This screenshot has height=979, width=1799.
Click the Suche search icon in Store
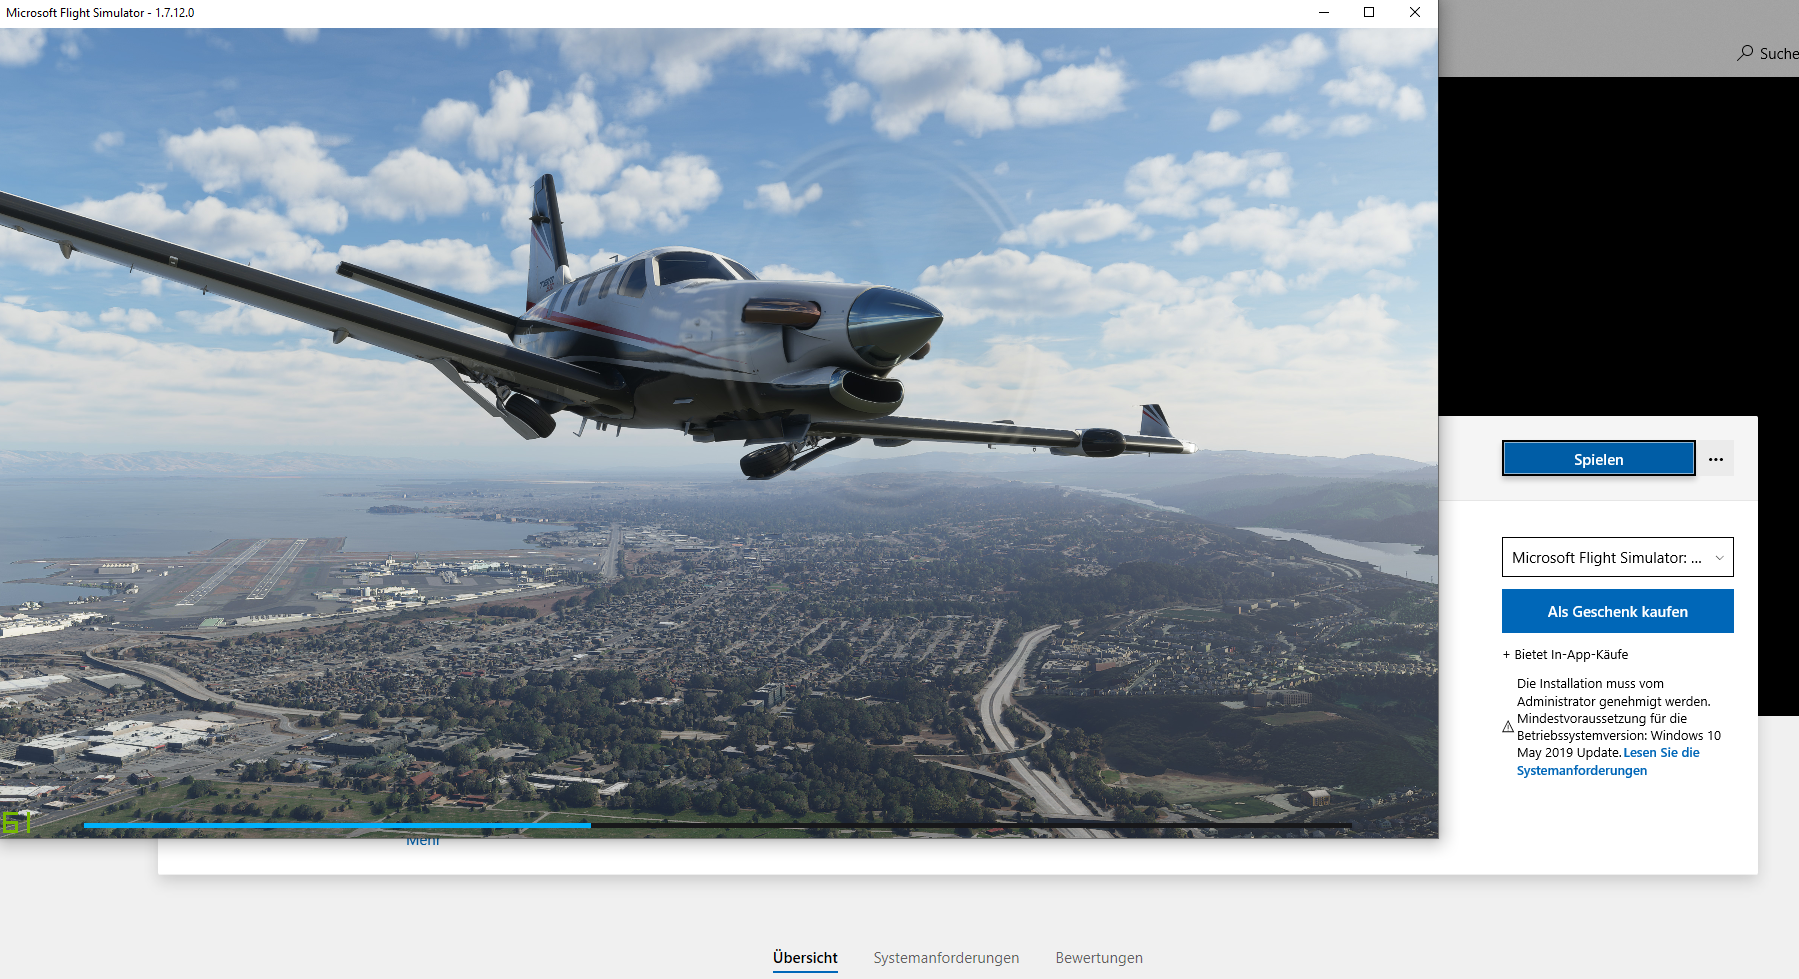[x=1745, y=53]
